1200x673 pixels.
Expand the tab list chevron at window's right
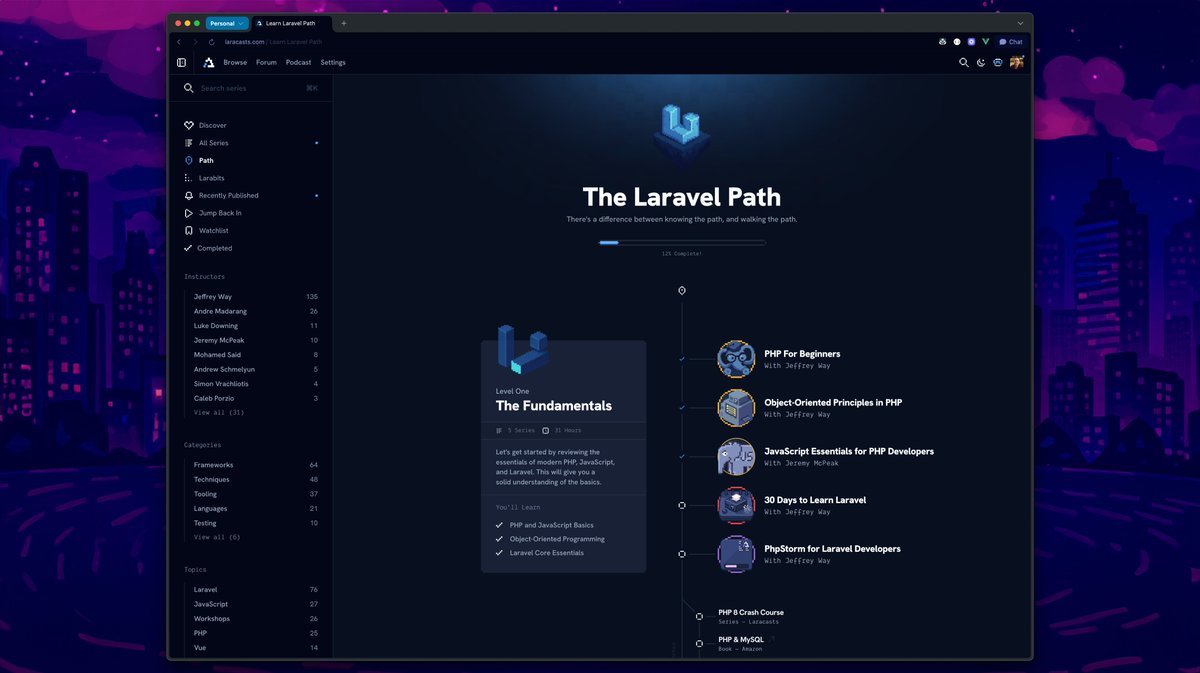(x=1020, y=23)
